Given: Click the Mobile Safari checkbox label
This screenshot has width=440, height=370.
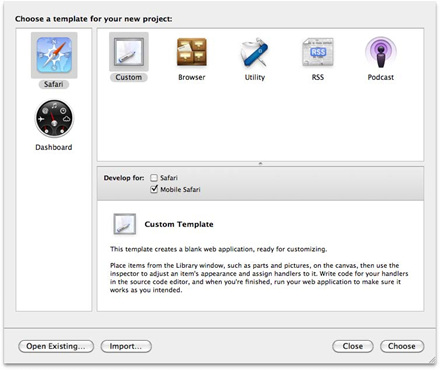Looking at the screenshot, I should coord(180,190).
